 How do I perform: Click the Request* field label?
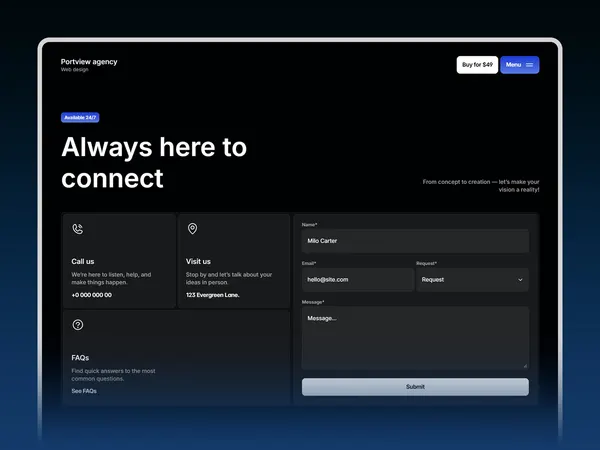[x=426, y=263]
